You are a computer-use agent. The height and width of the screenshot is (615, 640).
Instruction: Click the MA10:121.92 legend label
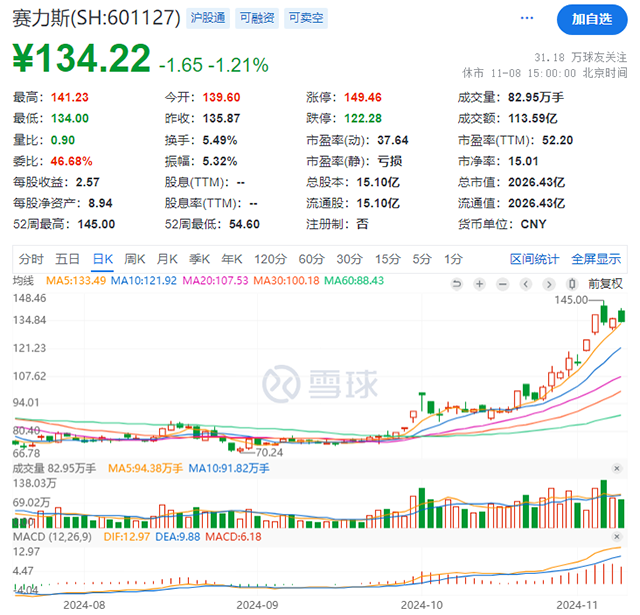click(144, 281)
